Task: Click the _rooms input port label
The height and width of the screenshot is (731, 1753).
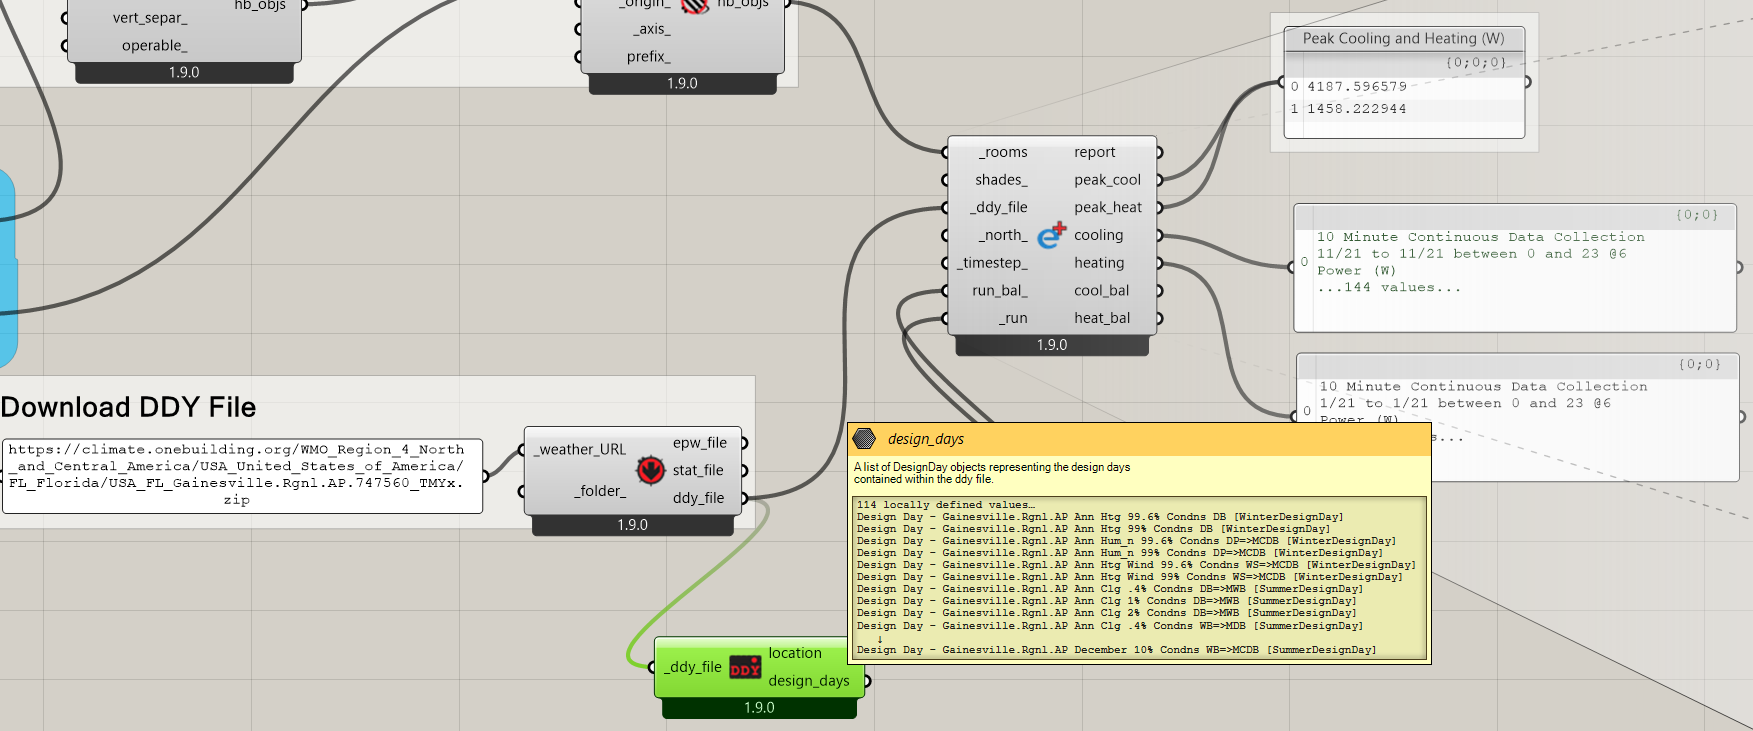Action: coord(1003,152)
